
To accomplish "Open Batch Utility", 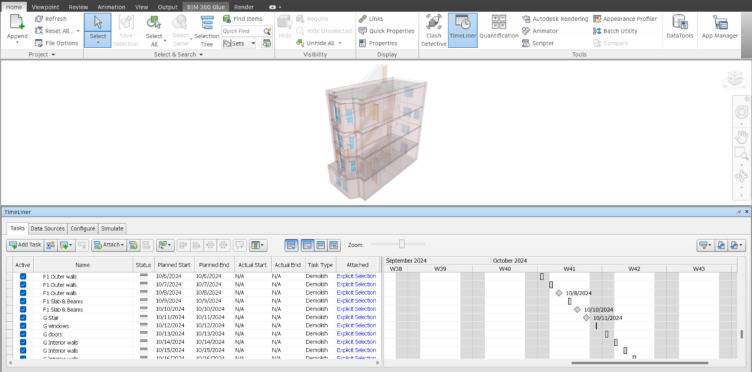I will click(615, 31).
